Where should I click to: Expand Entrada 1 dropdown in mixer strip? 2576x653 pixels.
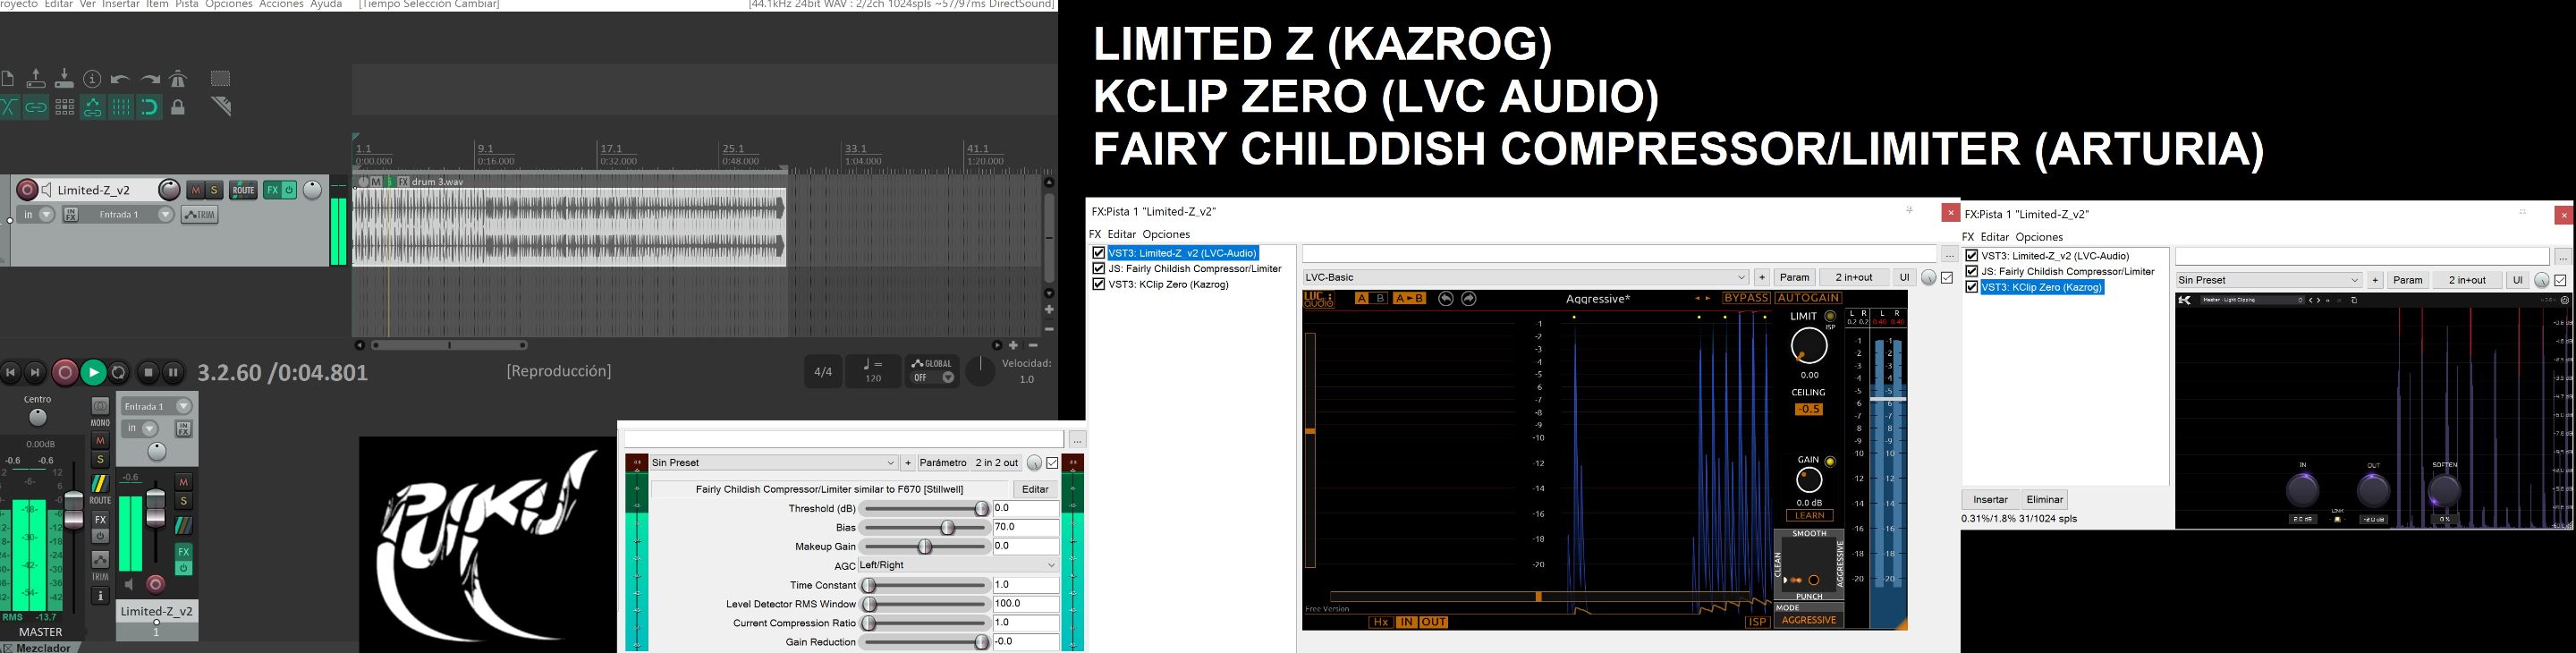coord(184,406)
